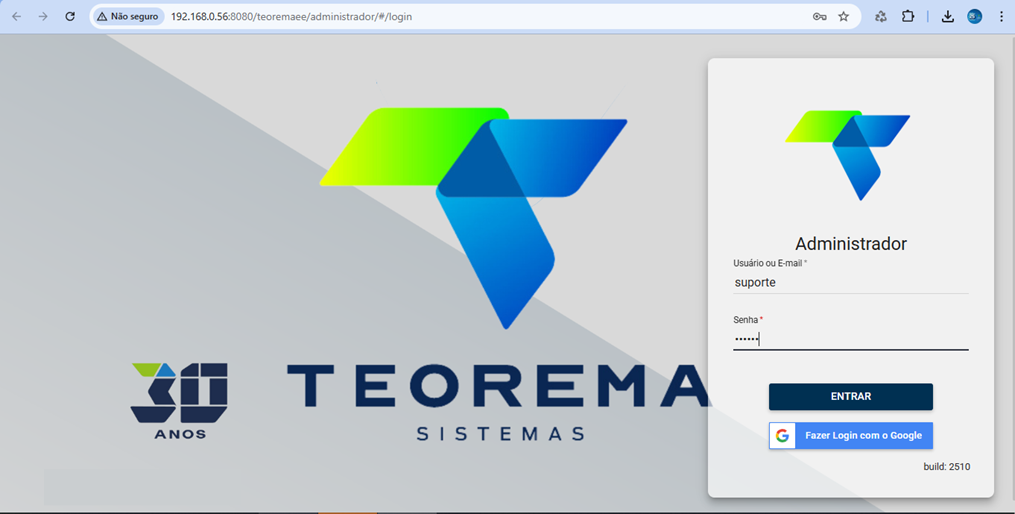Open the 'Não seguro' site security info
This screenshot has width=1015, height=514.
[x=128, y=17]
